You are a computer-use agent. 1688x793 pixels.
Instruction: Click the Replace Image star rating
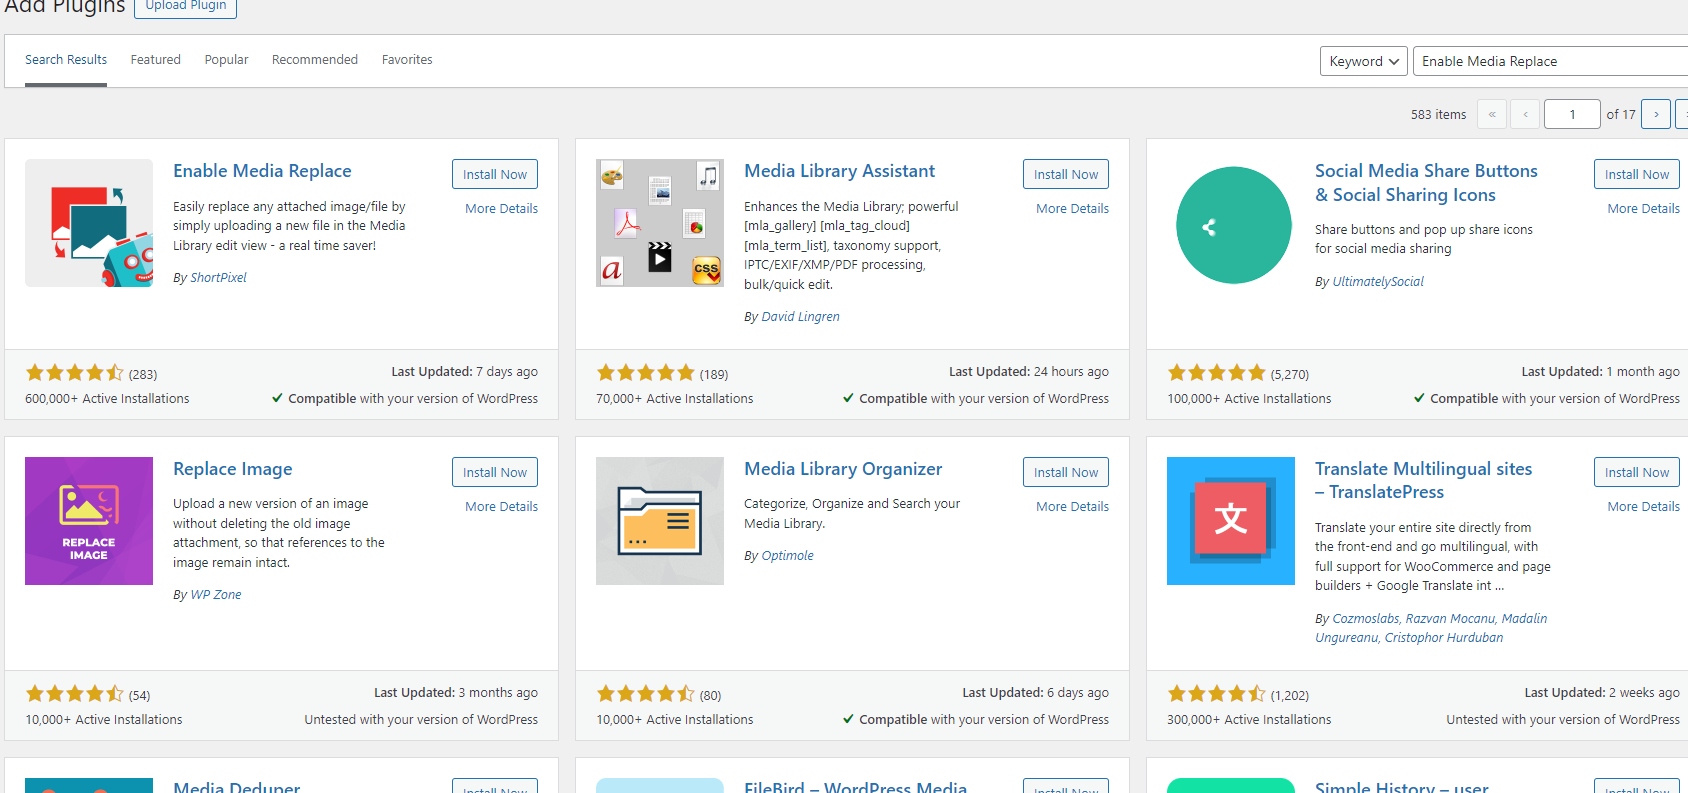pyautogui.click(x=75, y=694)
